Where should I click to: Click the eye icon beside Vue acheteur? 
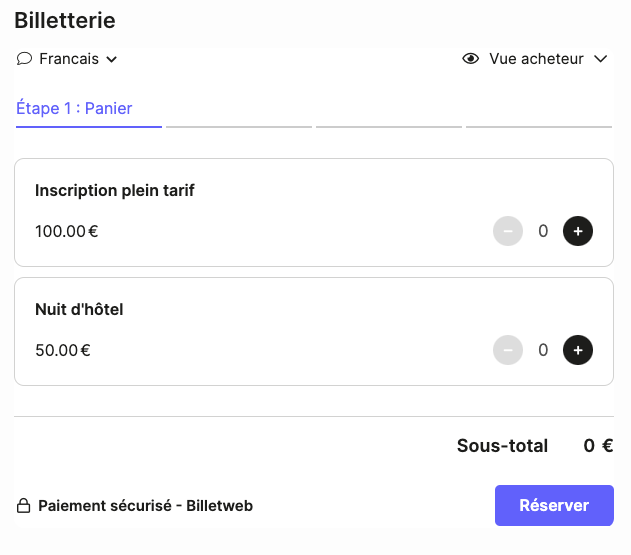(x=471, y=59)
